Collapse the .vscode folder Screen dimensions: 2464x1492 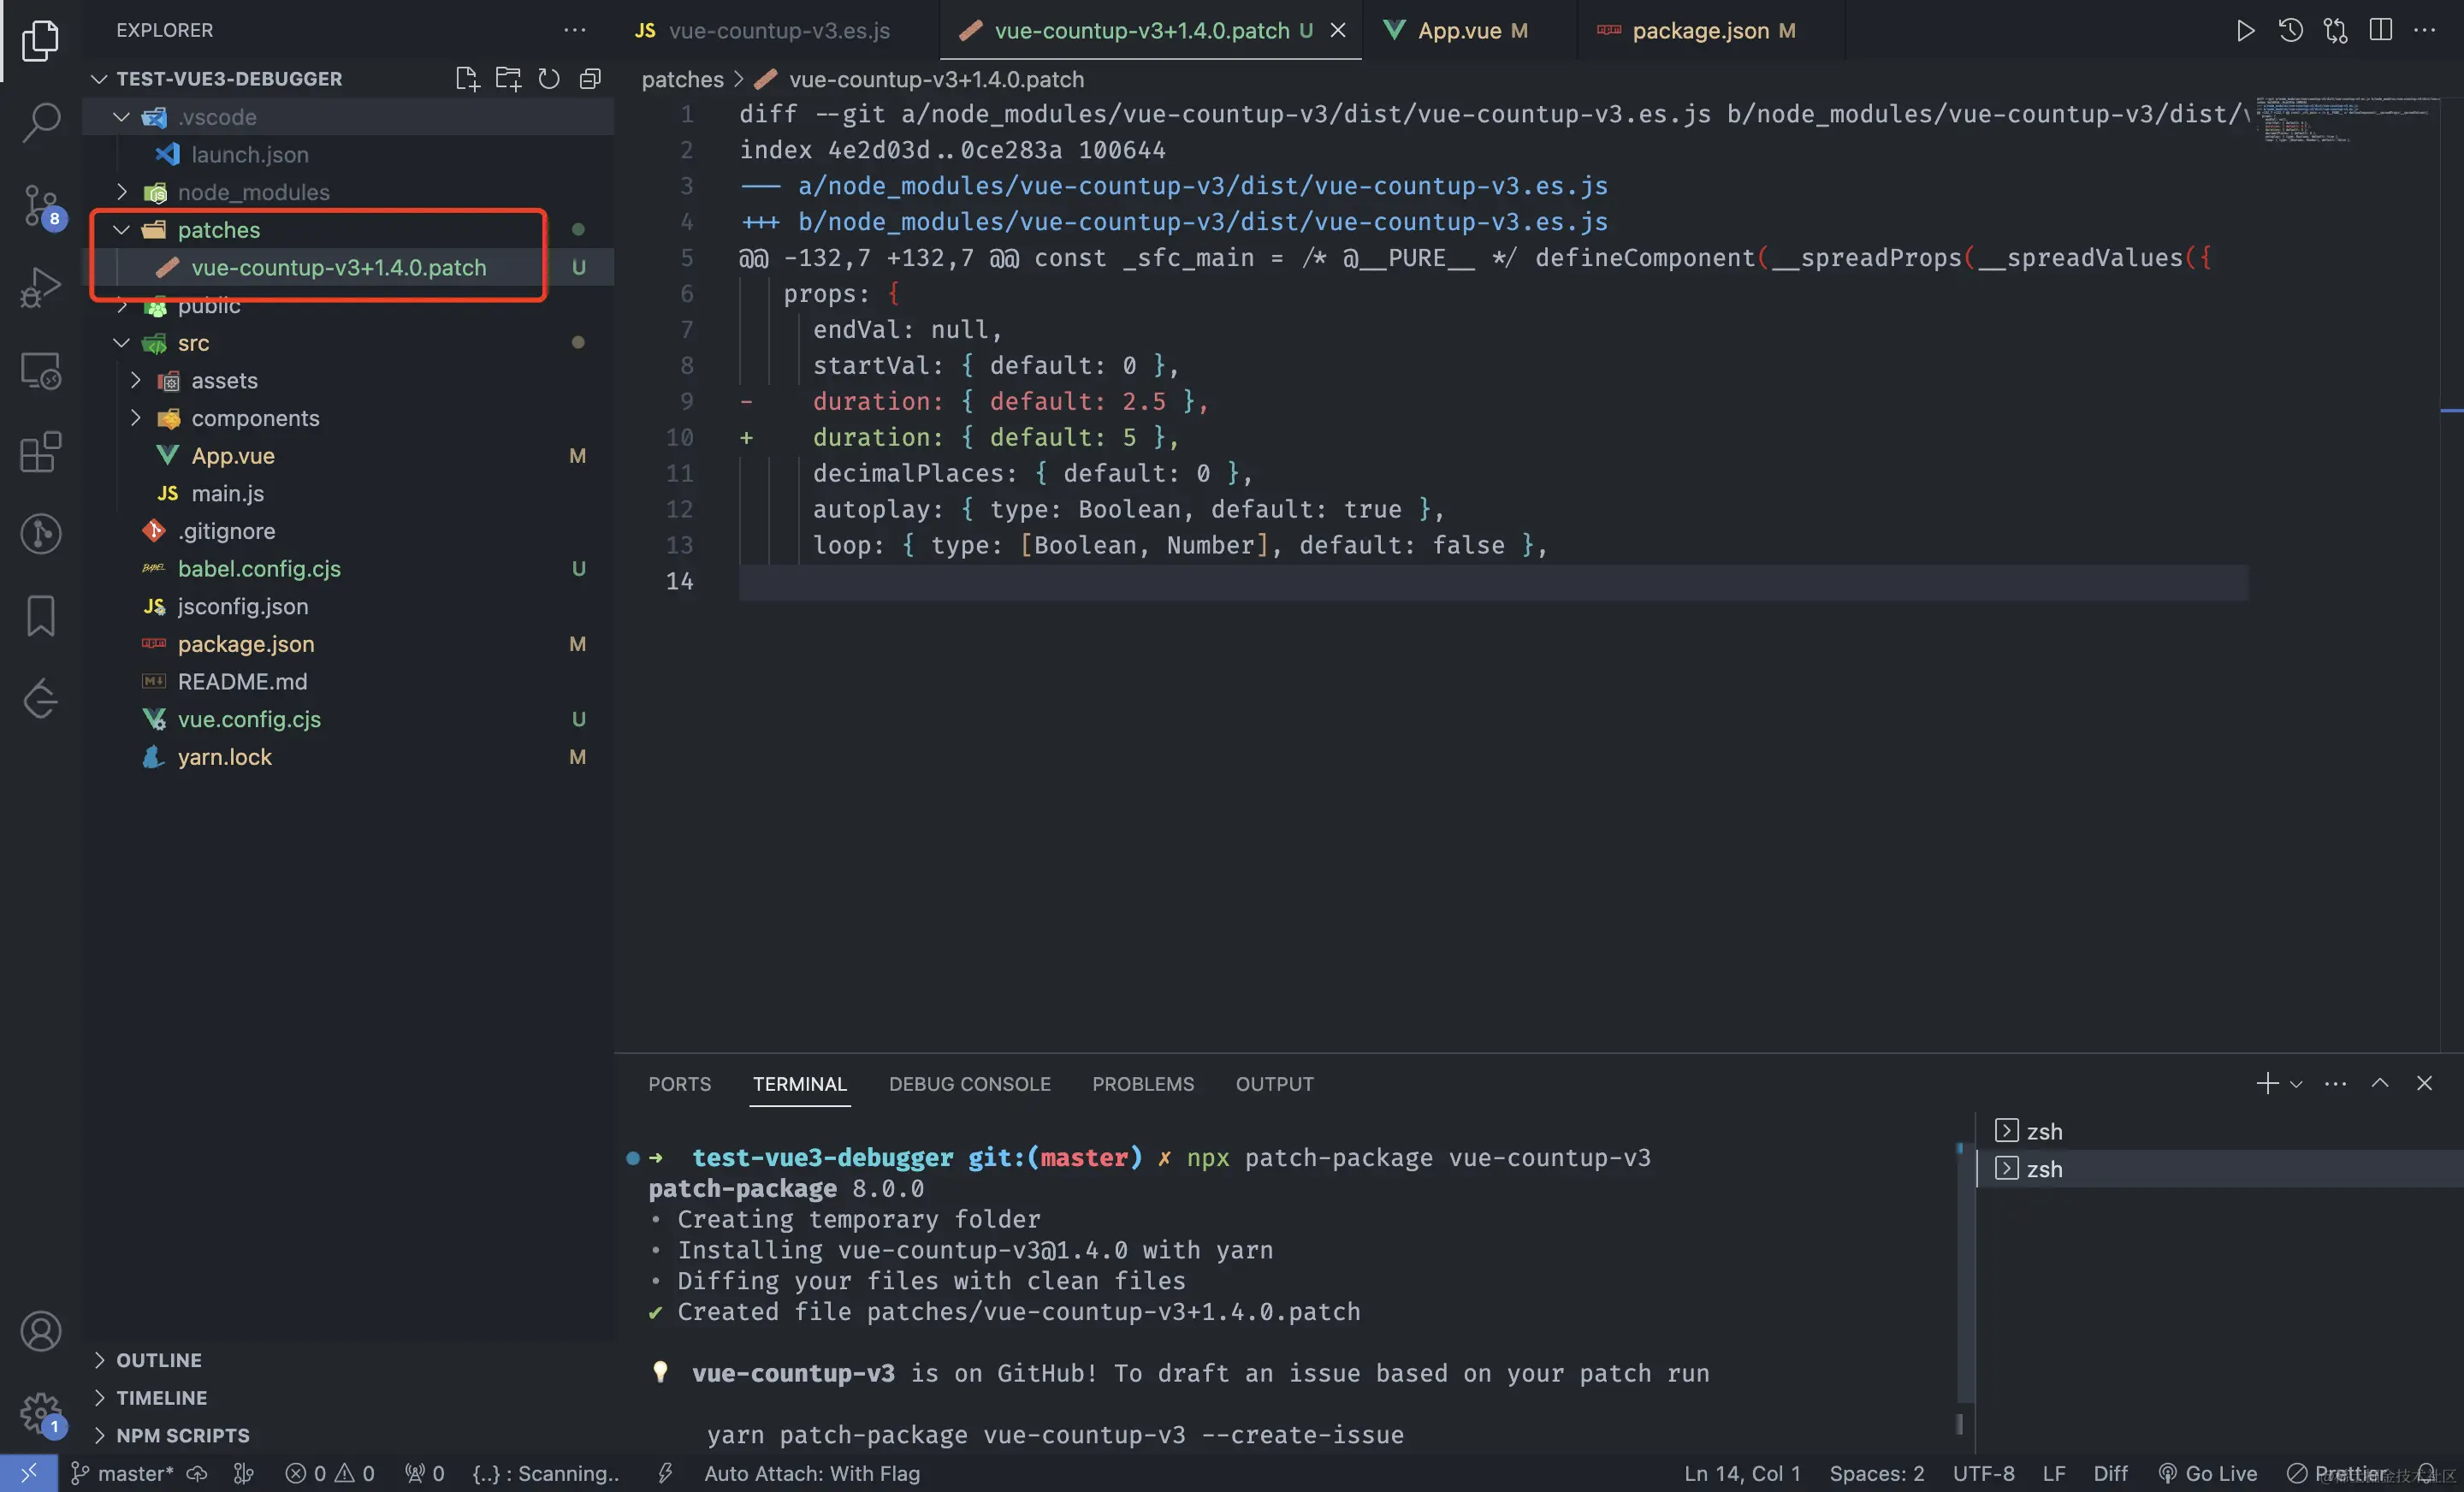click(x=122, y=117)
